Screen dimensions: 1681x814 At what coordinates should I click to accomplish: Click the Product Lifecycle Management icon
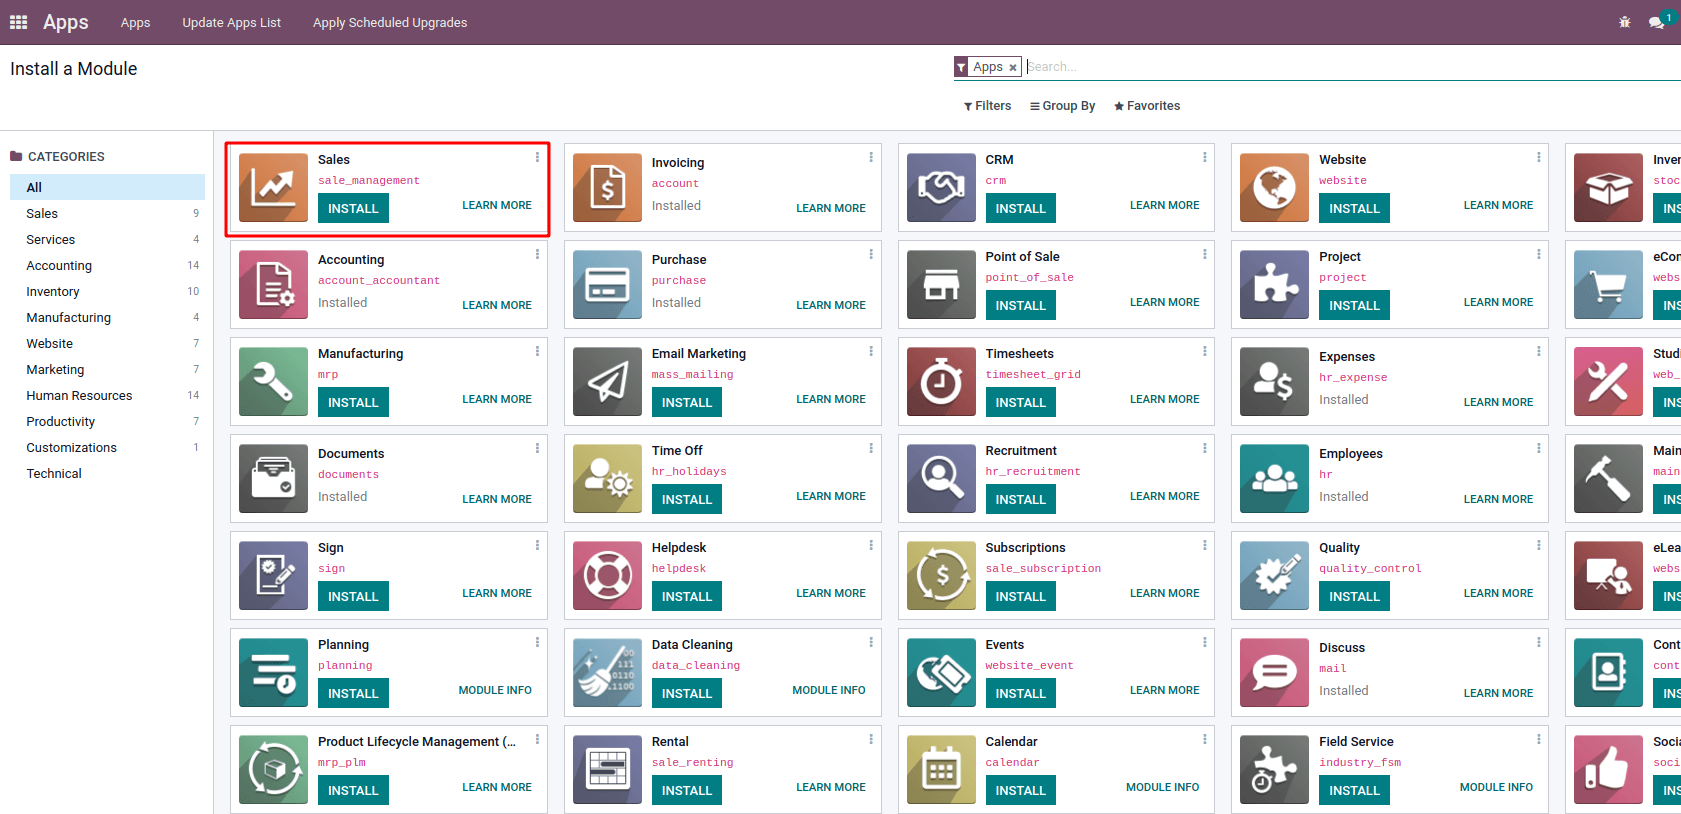click(x=274, y=769)
